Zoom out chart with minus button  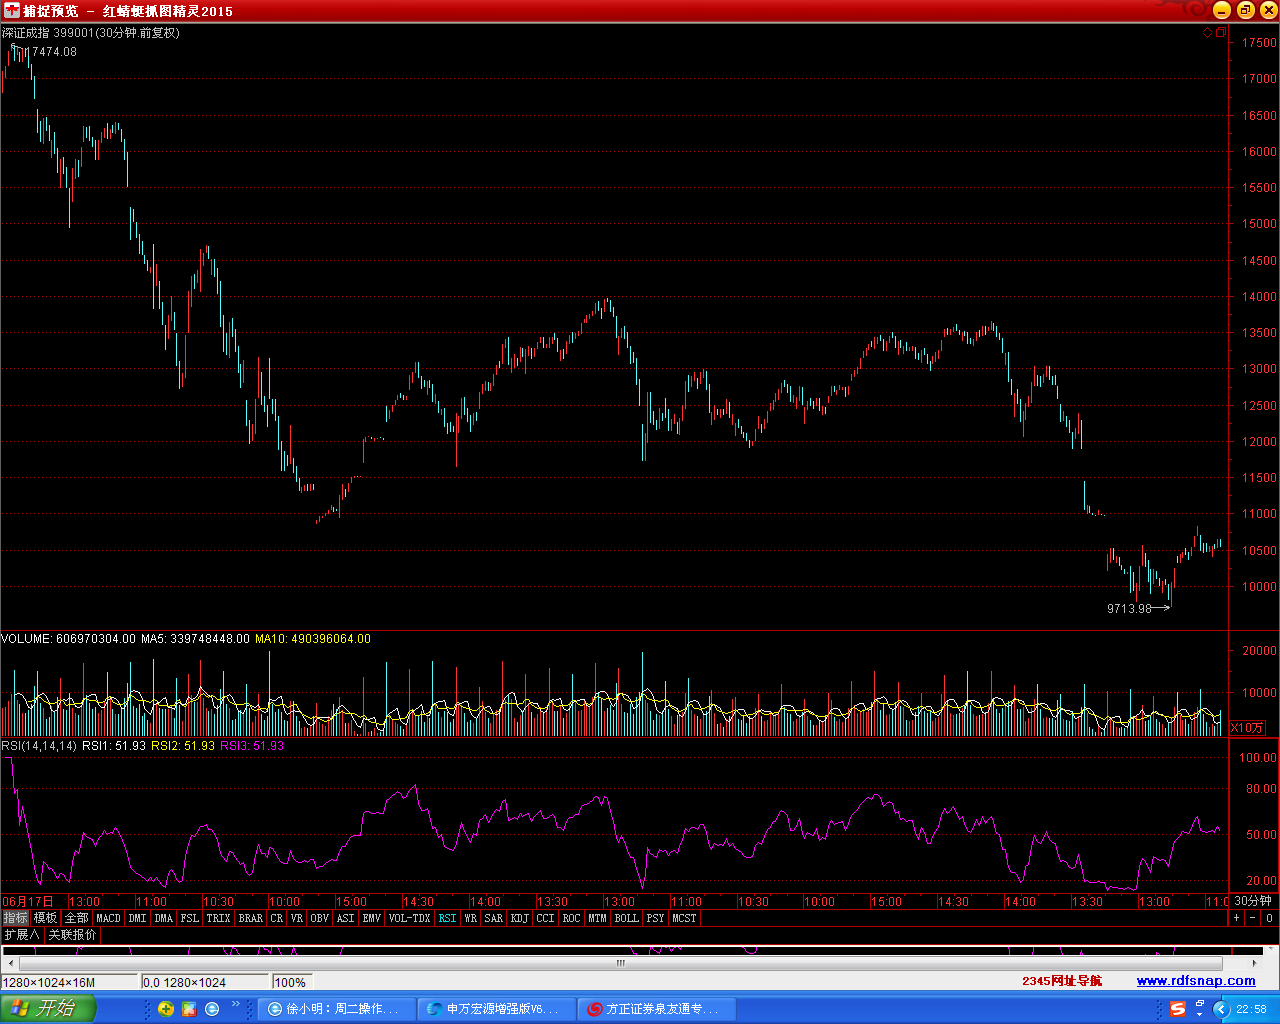pos(1253,918)
